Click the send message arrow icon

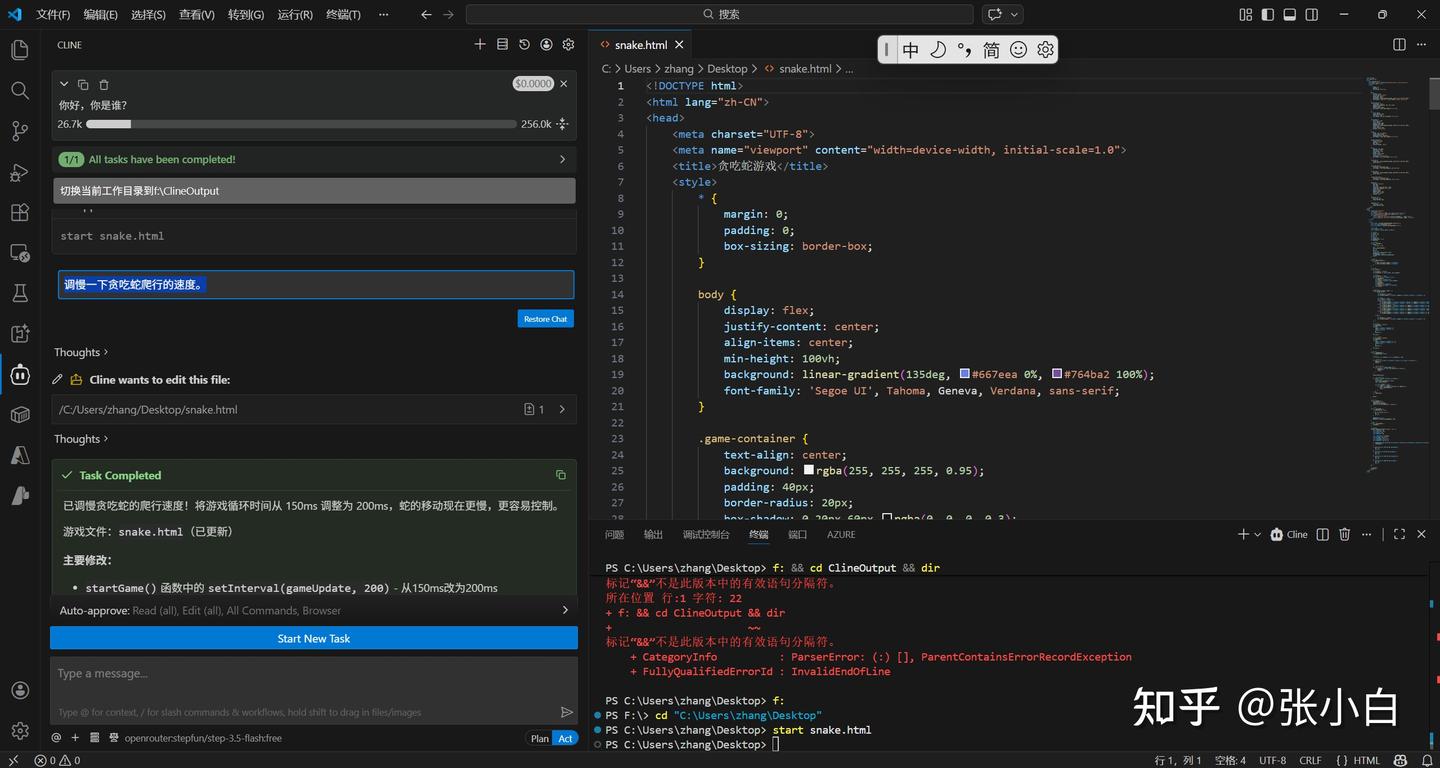(x=567, y=712)
